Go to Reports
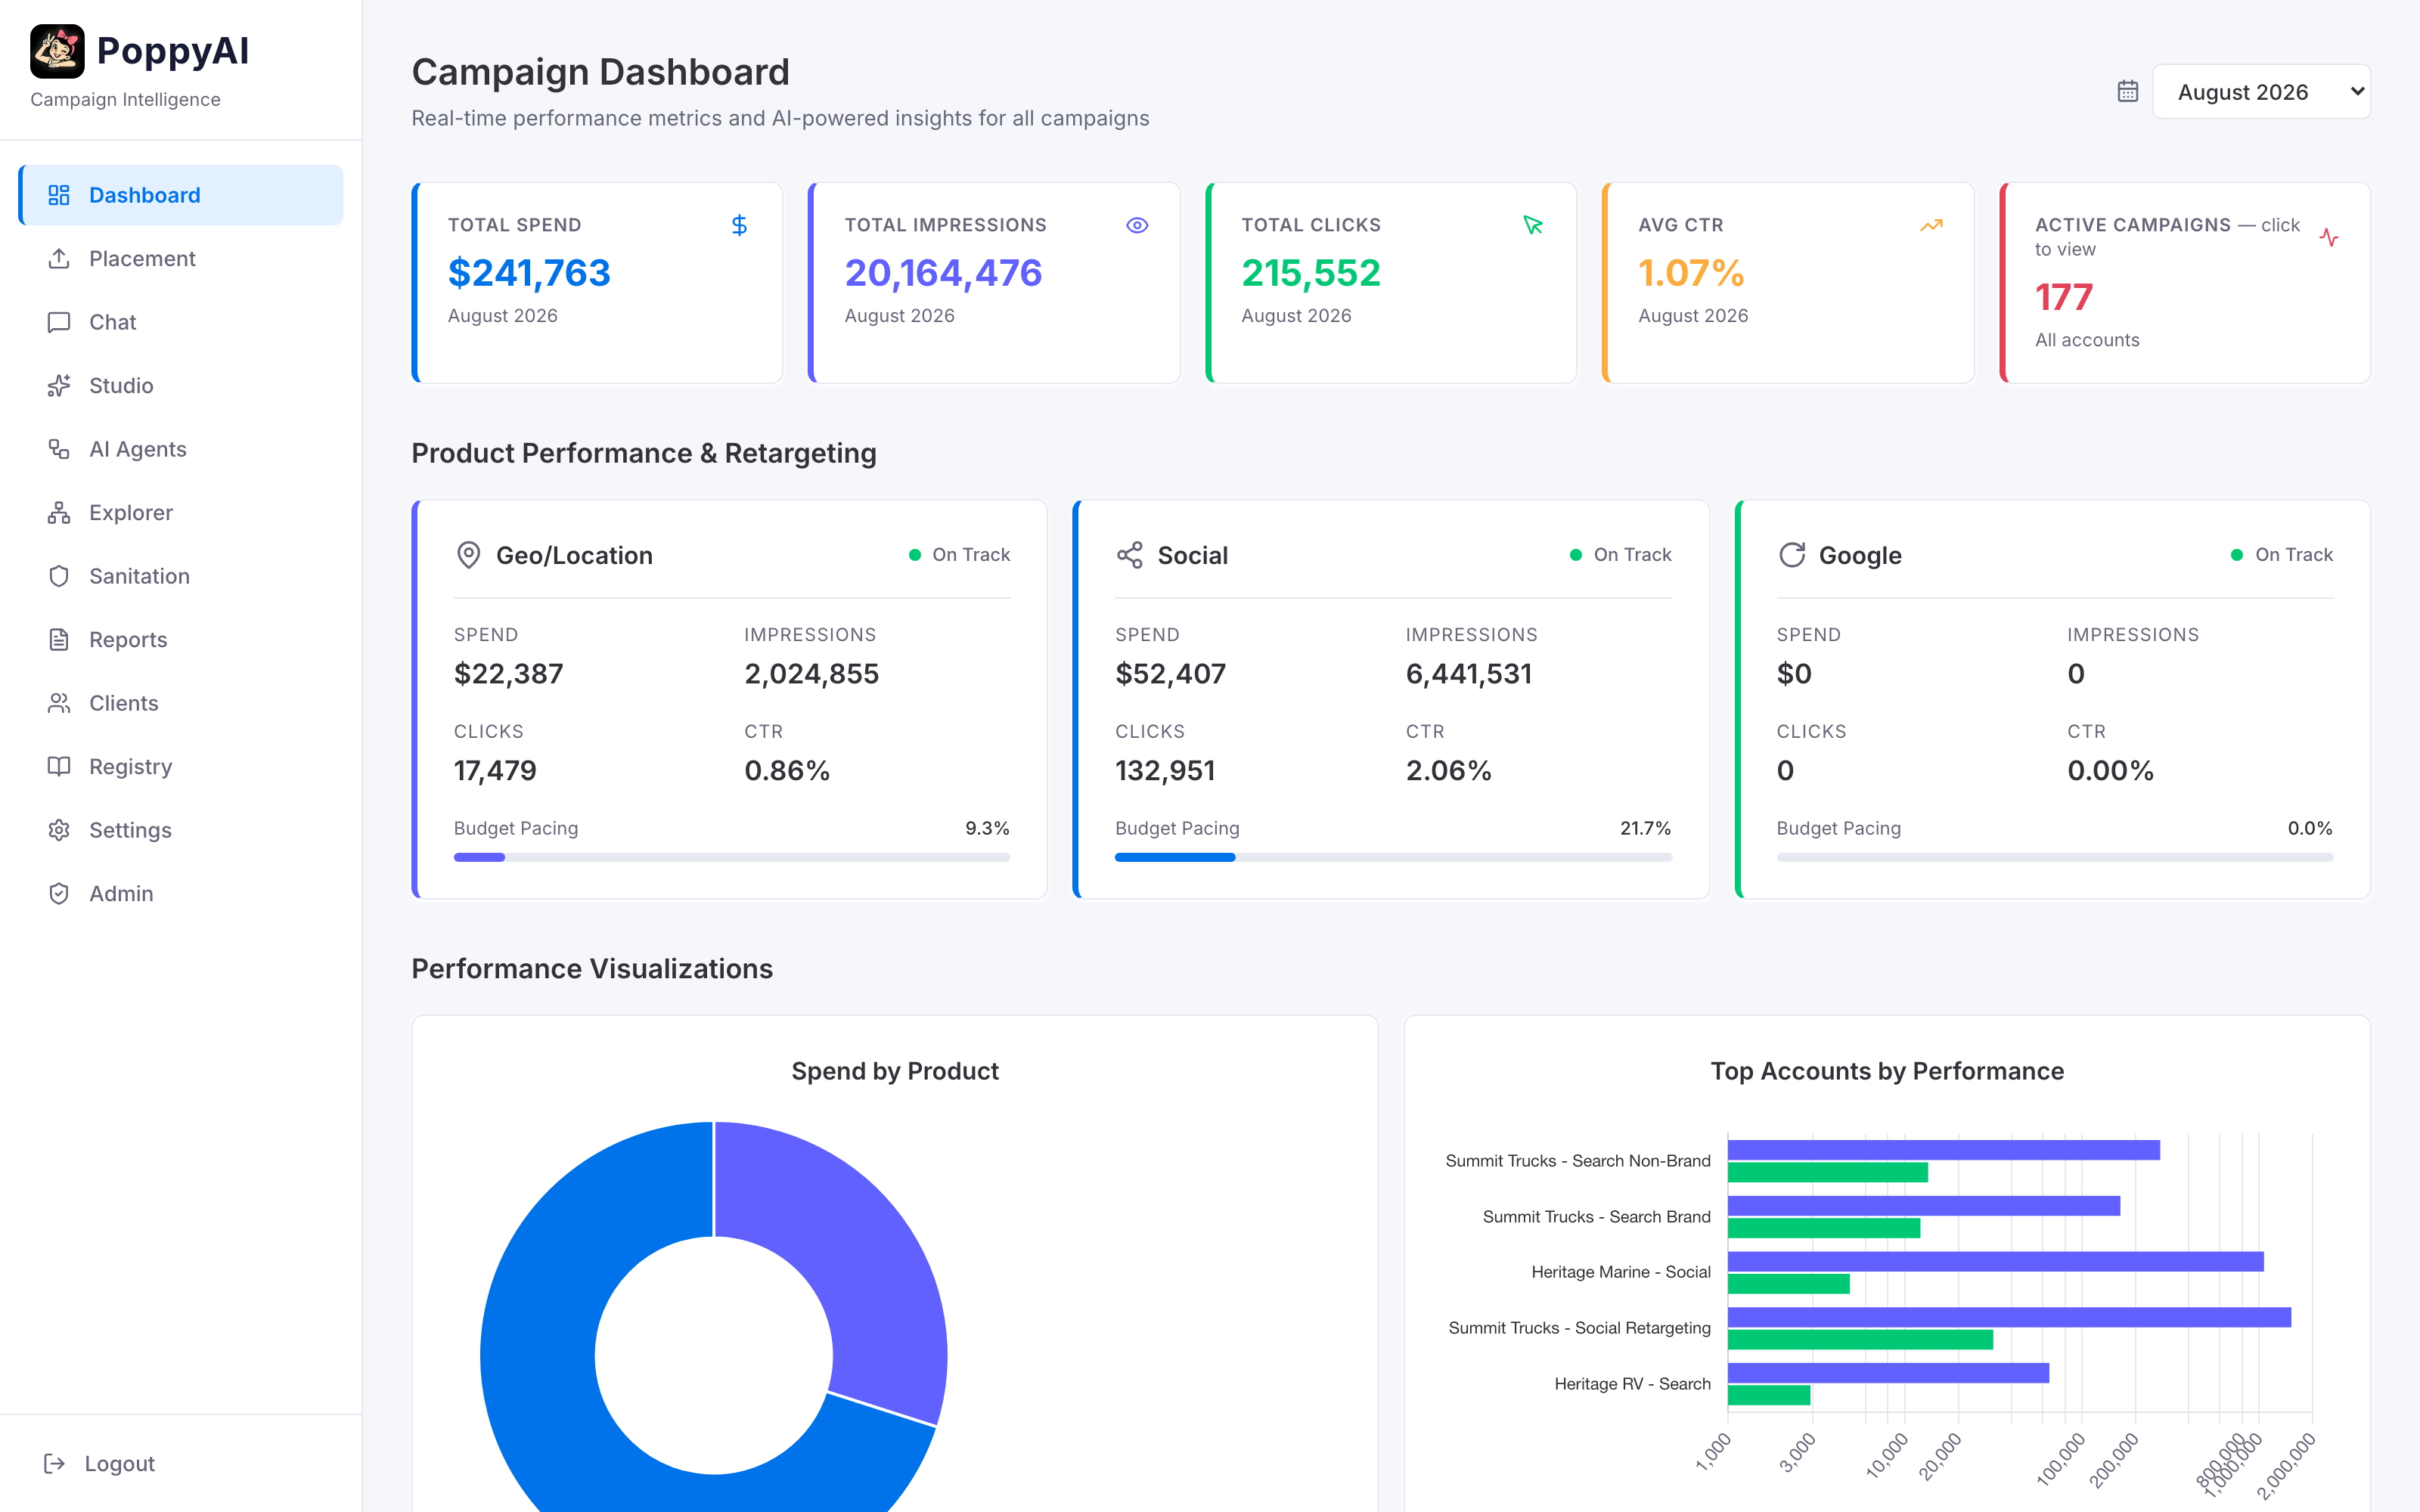2420x1512 pixels. point(181,639)
